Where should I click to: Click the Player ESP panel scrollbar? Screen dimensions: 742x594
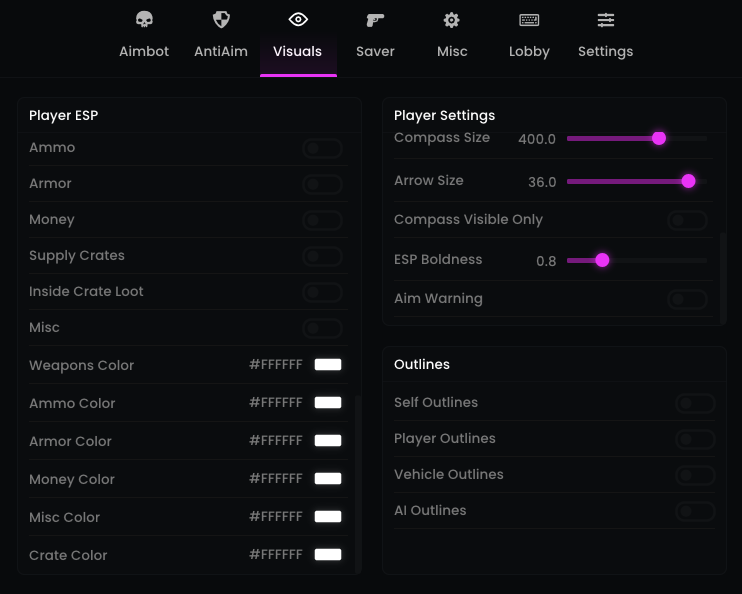[357, 480]
